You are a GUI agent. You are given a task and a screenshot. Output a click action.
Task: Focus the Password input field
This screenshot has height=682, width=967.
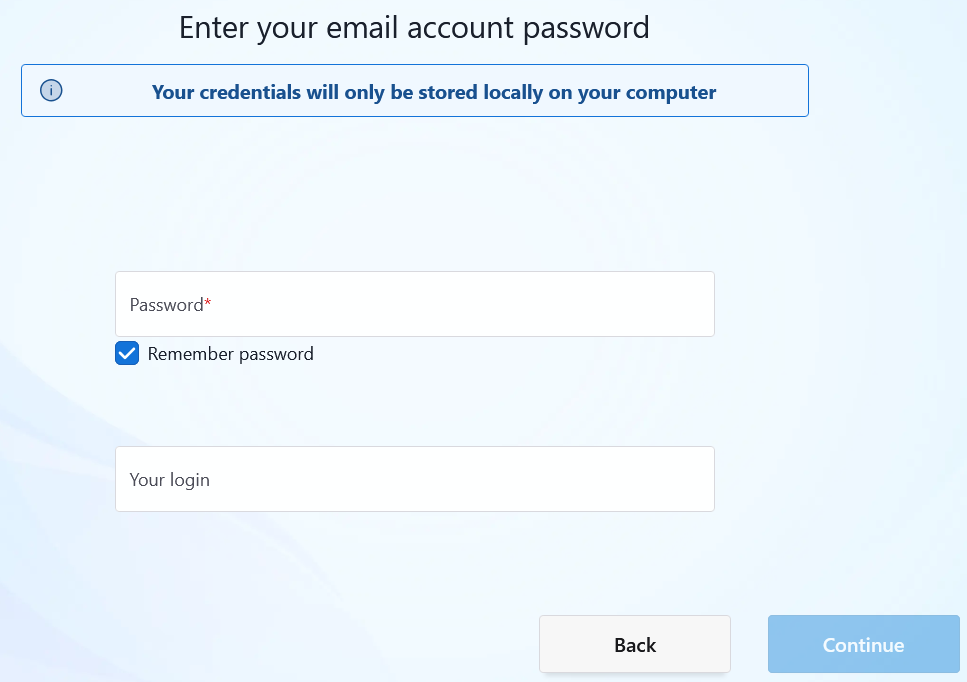414,304
